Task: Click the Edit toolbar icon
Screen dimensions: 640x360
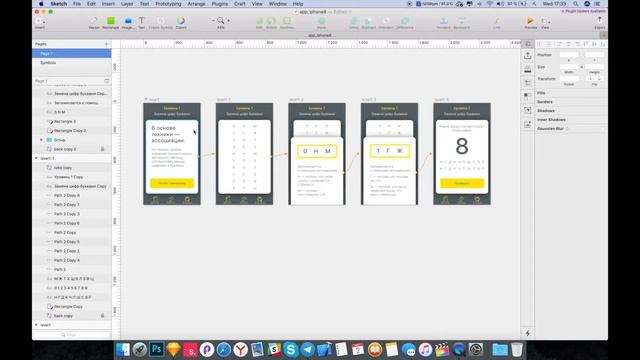Action: pos(259,22)
